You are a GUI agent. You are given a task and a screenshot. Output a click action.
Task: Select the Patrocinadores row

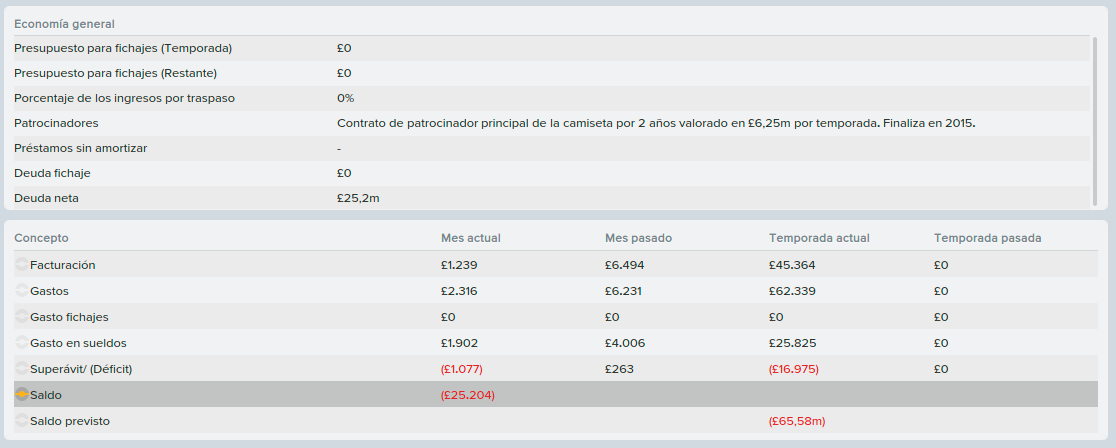click(x=552, y=123)
